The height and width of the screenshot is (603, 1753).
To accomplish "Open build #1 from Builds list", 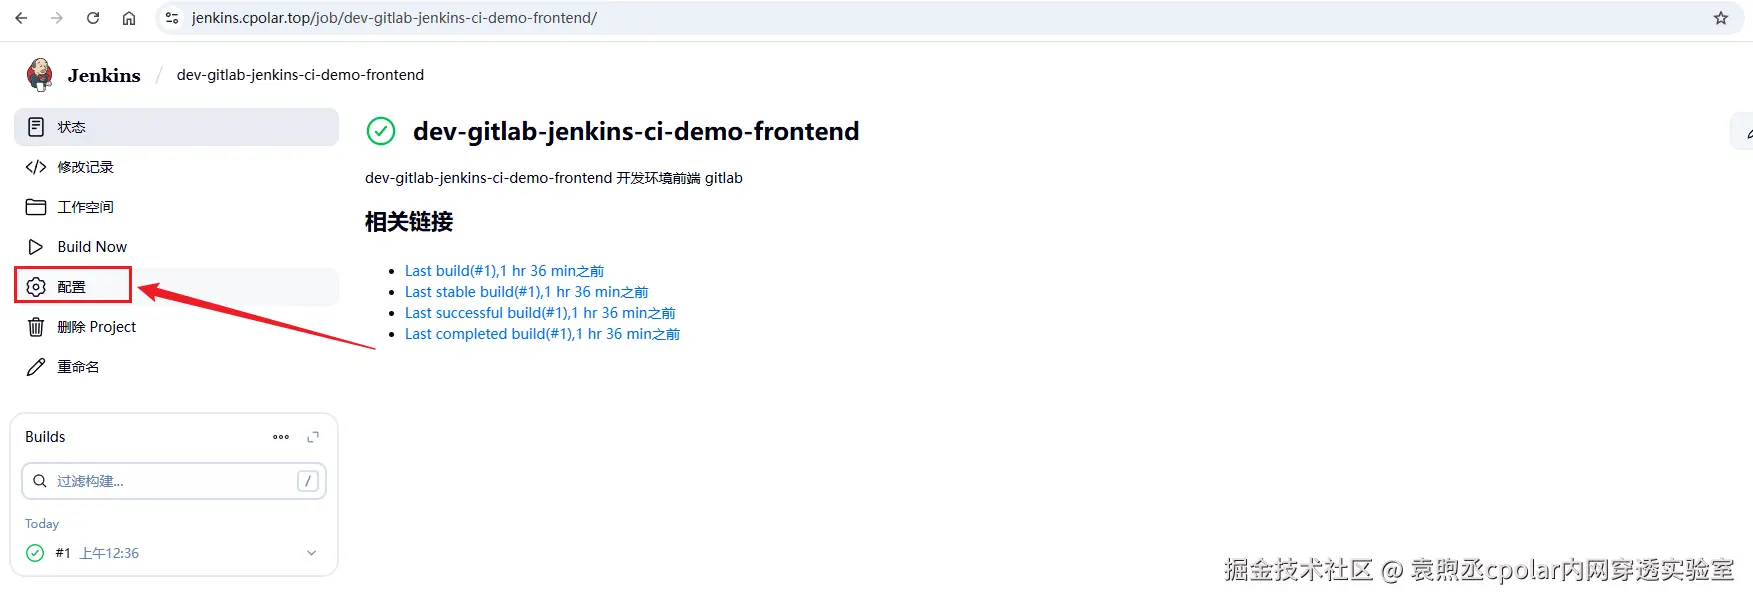I will [63, 553].
